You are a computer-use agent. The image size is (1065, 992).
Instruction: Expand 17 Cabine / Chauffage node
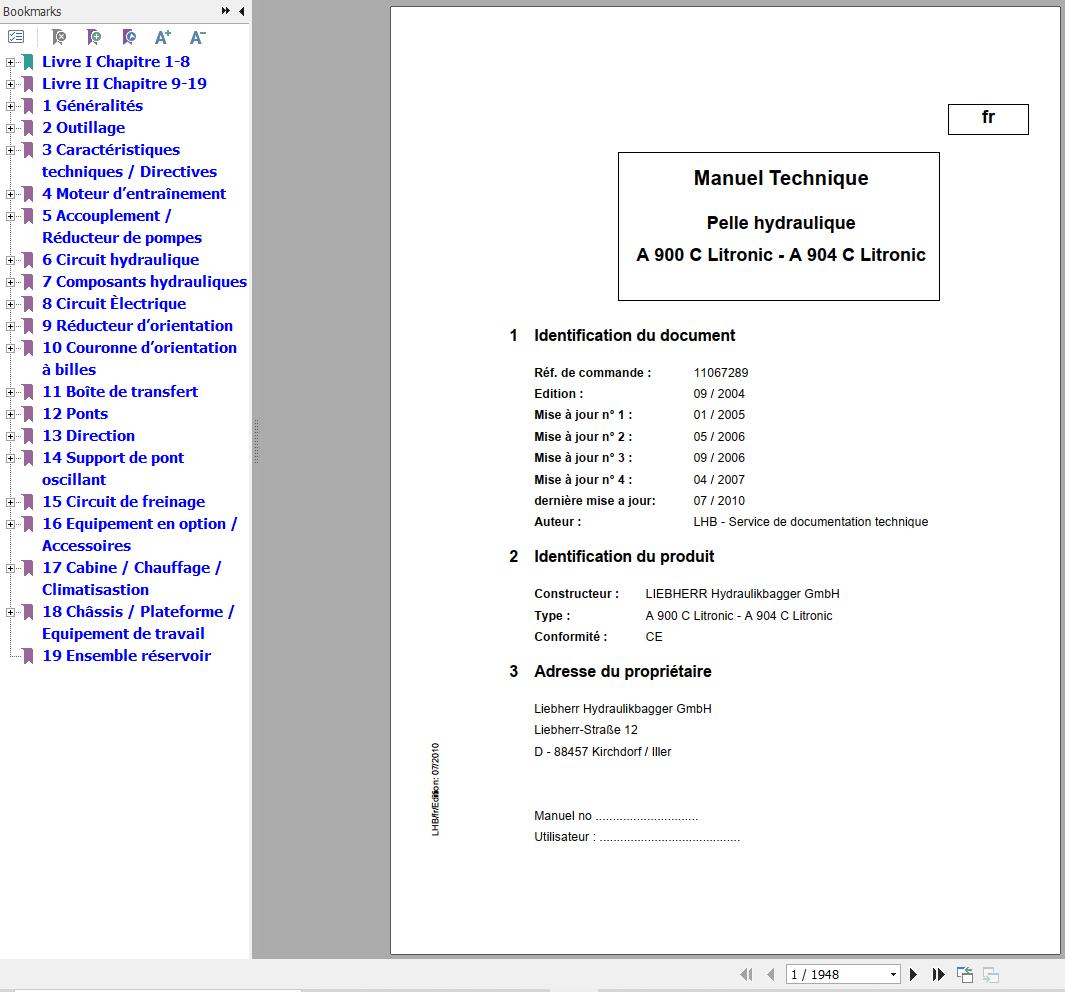coord(10,568)
